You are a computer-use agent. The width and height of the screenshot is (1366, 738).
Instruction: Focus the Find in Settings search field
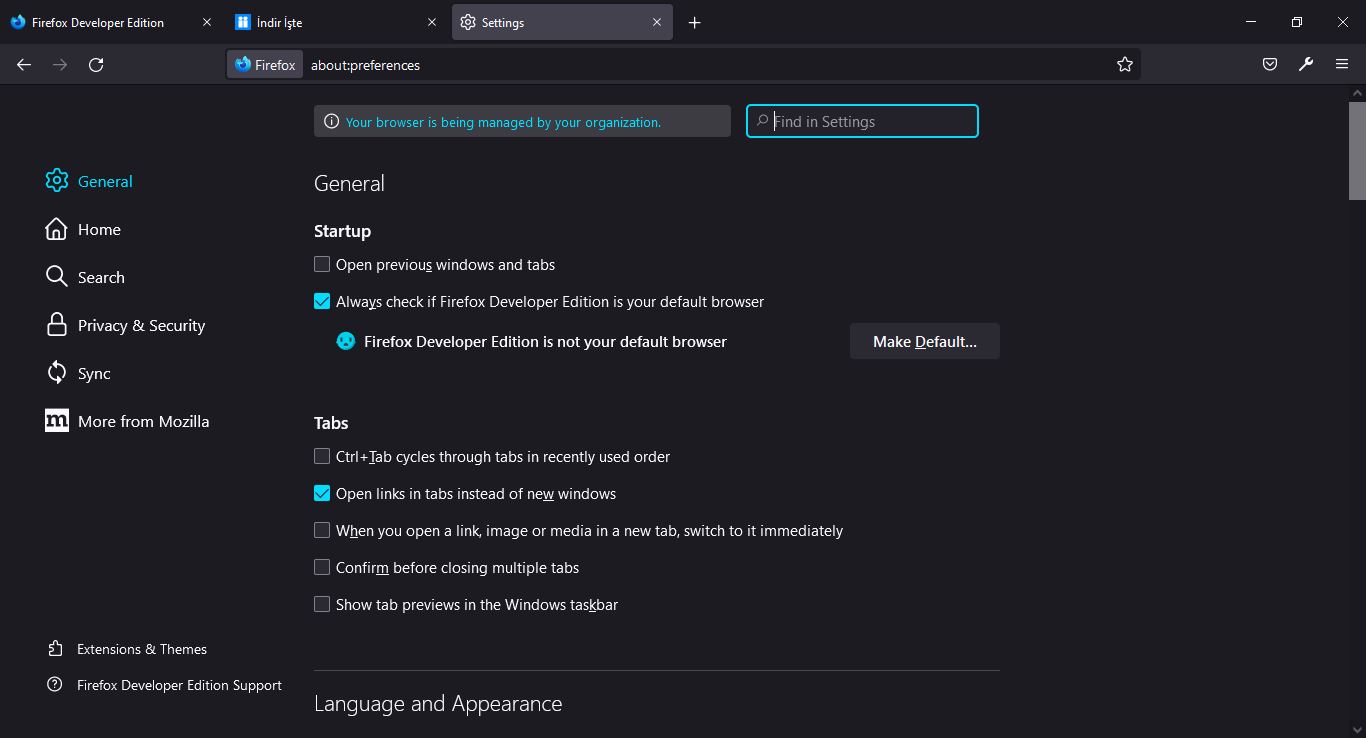[862, 121]
